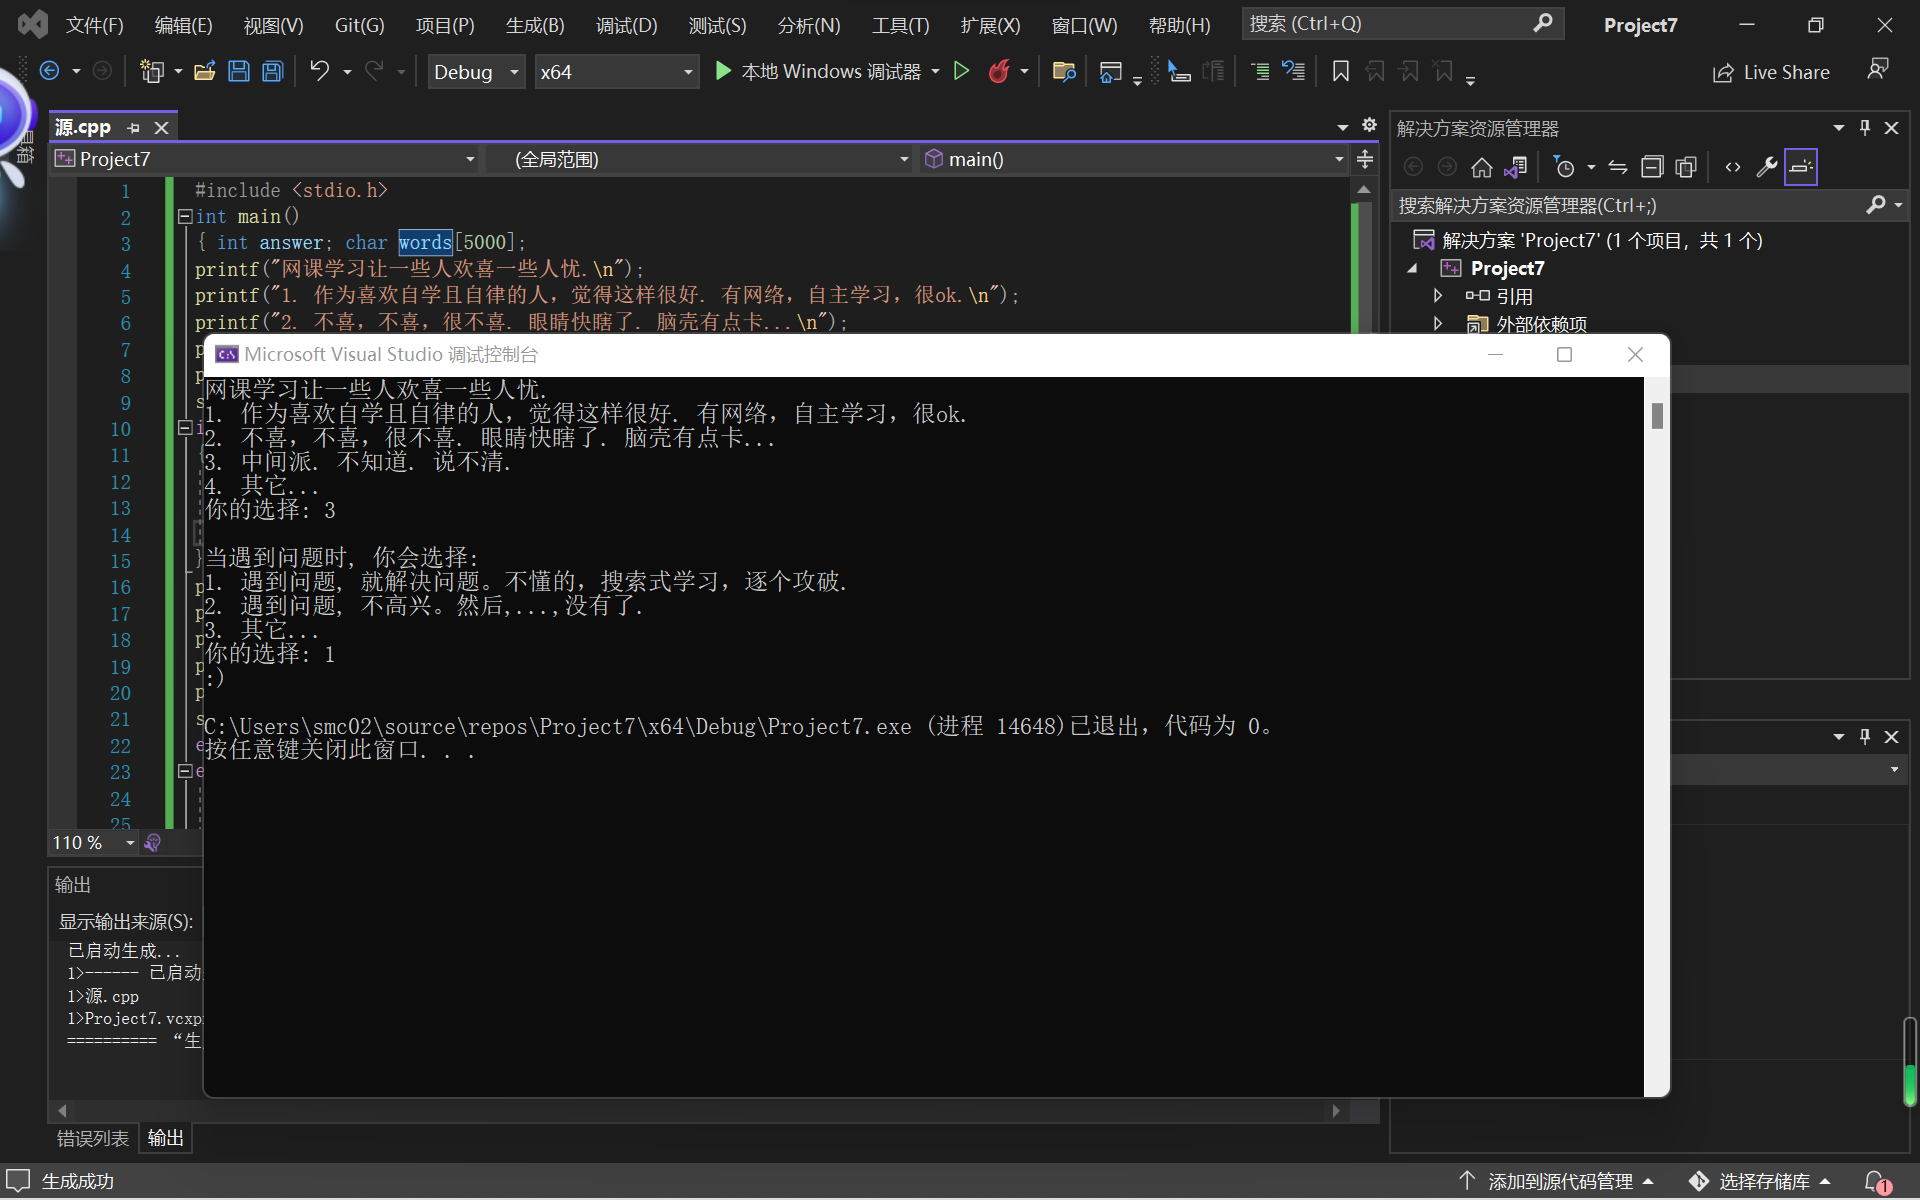The height and width of the screenshot is (1200, 1920).
Task: Start the local Windows debugger
Action: click(x=819, y=71)
